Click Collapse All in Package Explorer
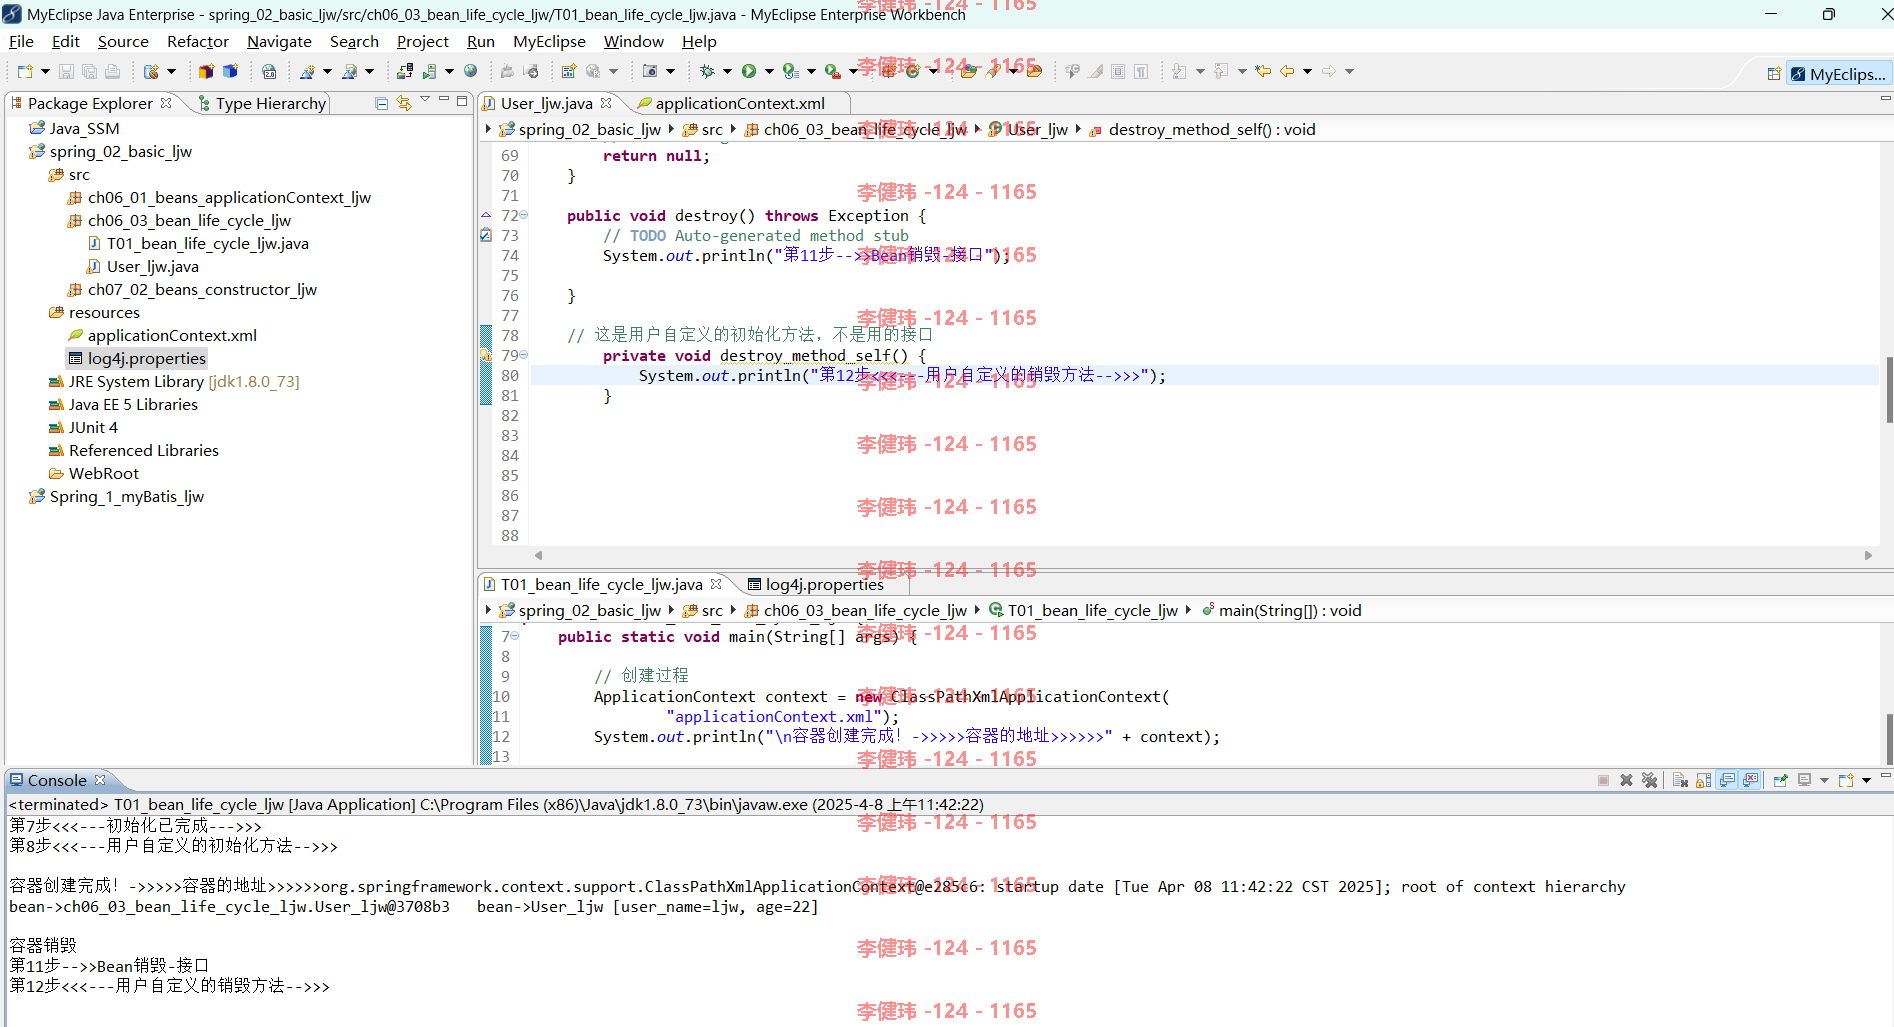The width and height of the screenshot is (1894, 1027). click(x=381, y=103)
